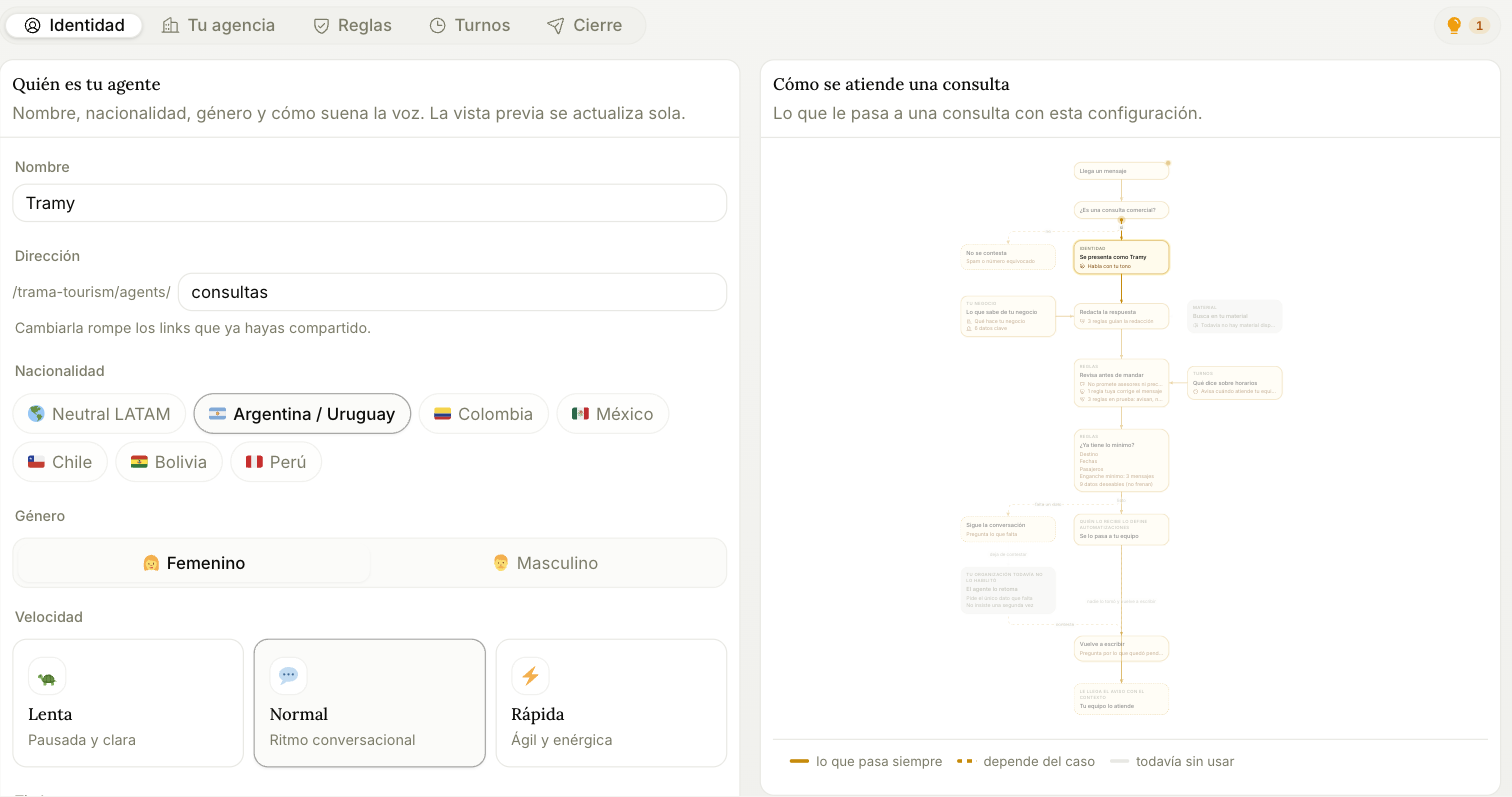Click the '/trama-tourism/agents/' path prefix

point(92,292)
